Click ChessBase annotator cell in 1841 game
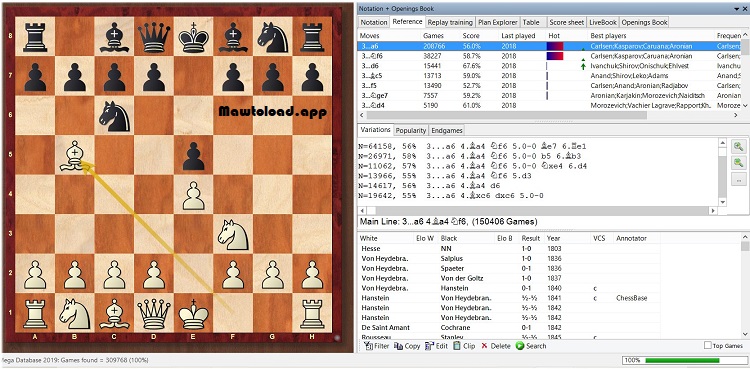Viewport: 750px width, 369px height. [631, 298]
